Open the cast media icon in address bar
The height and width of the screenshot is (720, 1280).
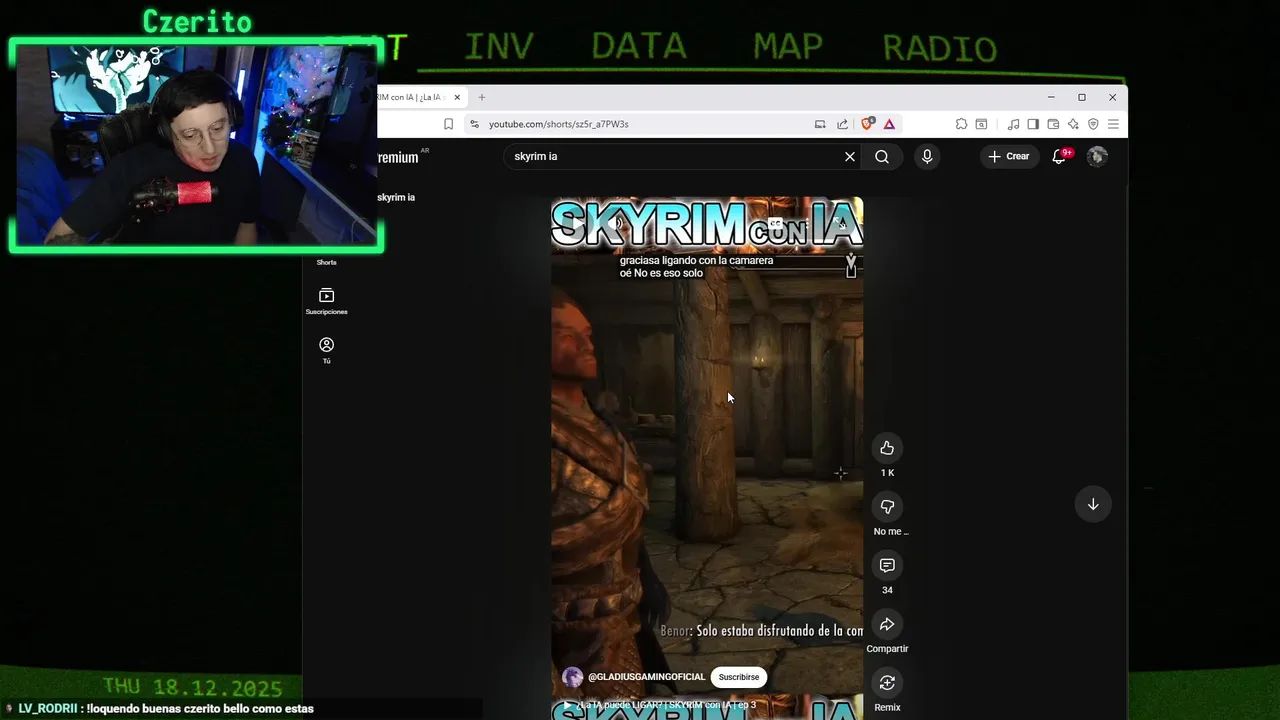tap(820, 124)
